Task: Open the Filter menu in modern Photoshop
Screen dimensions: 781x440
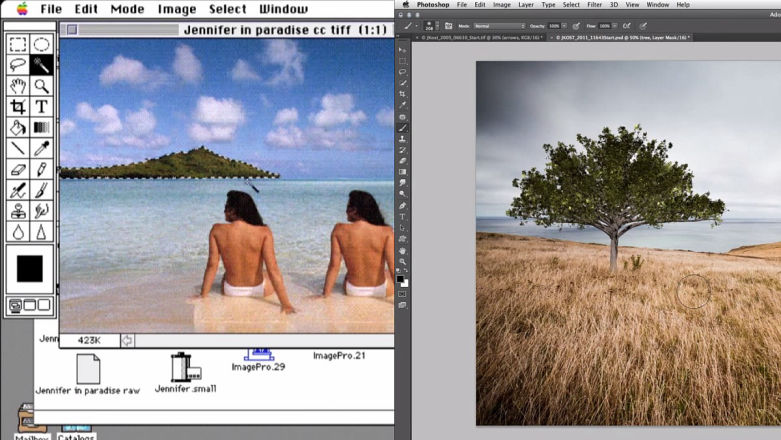Action: pos(594,4)
